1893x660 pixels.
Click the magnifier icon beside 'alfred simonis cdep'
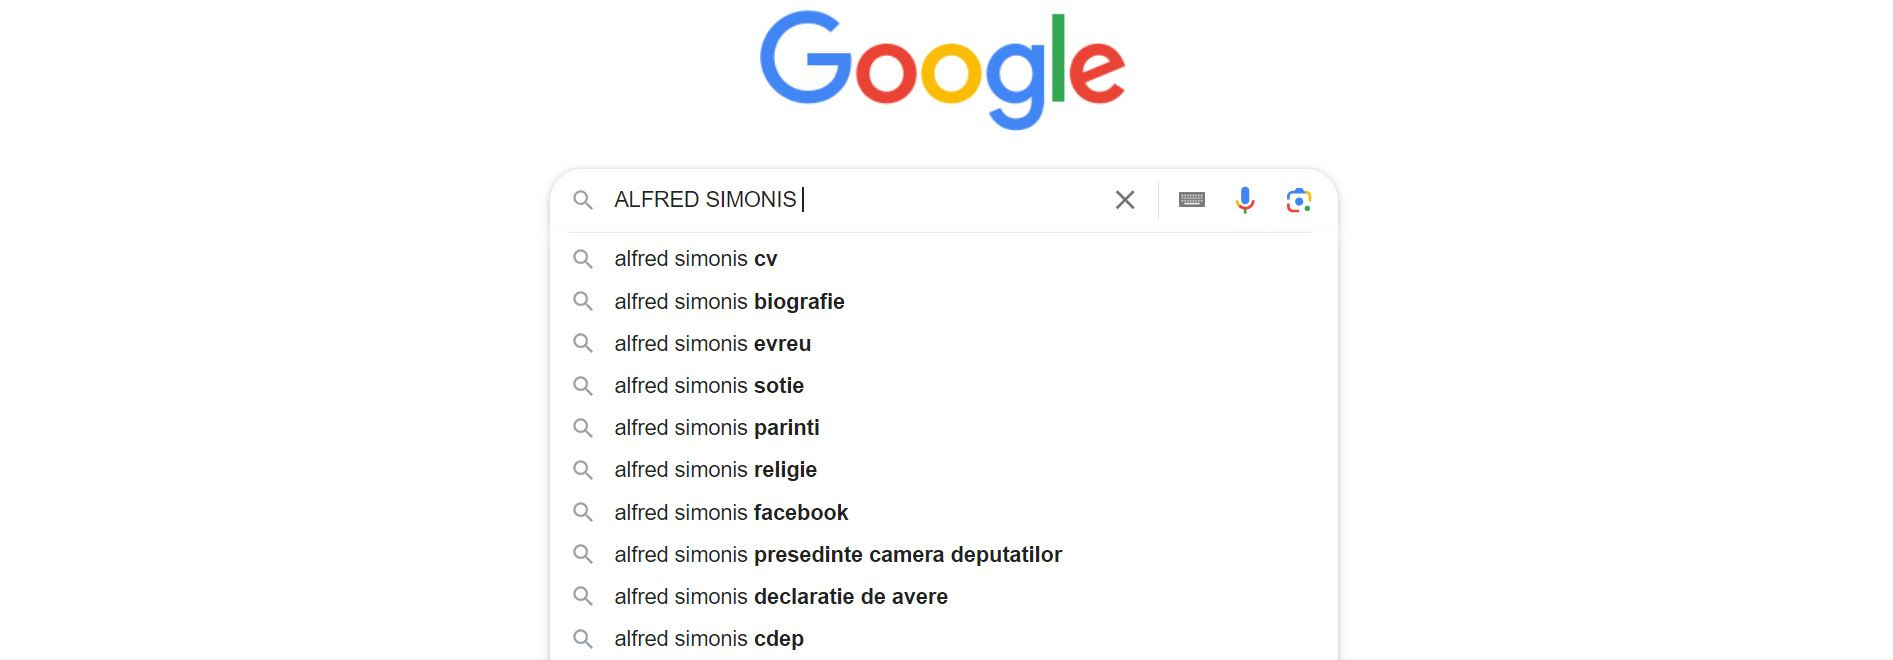[585, 637]
